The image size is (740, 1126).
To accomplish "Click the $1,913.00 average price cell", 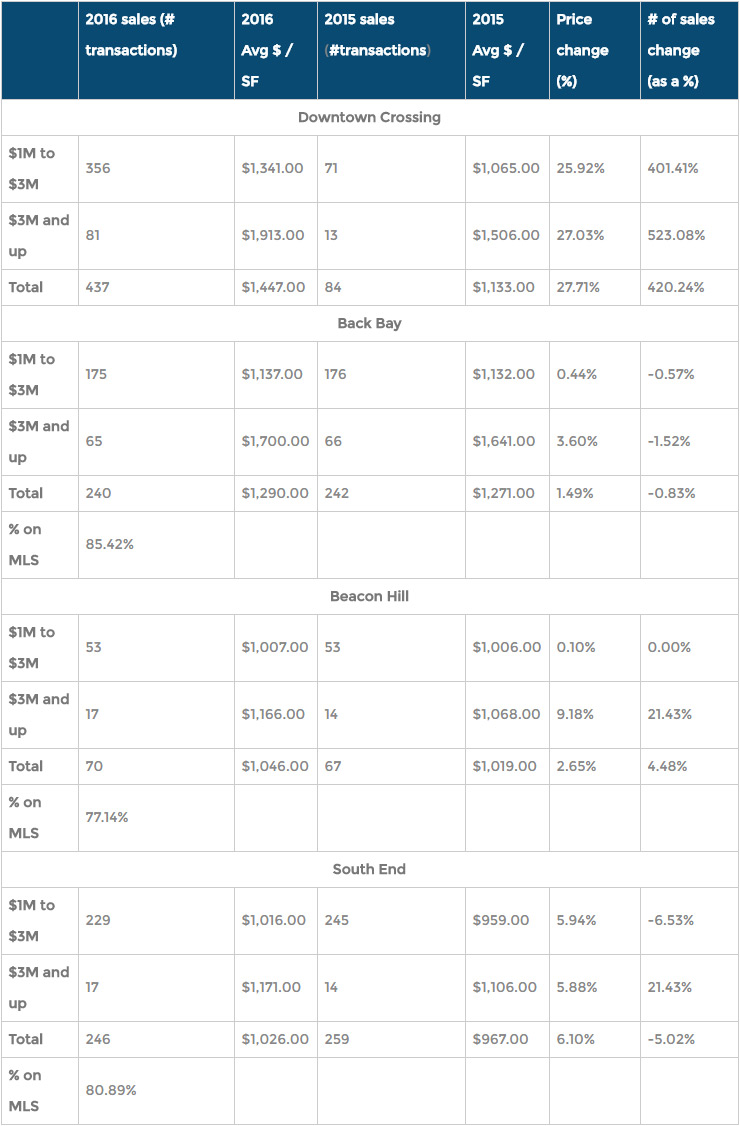I will coord(272,235).
